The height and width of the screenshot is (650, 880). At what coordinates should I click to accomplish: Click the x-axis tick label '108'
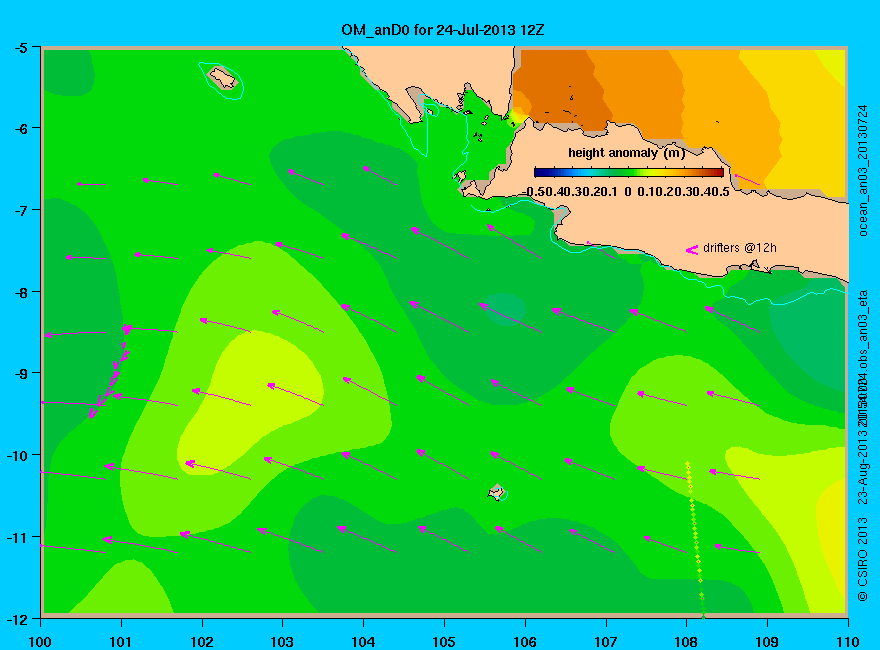point(686,642)
